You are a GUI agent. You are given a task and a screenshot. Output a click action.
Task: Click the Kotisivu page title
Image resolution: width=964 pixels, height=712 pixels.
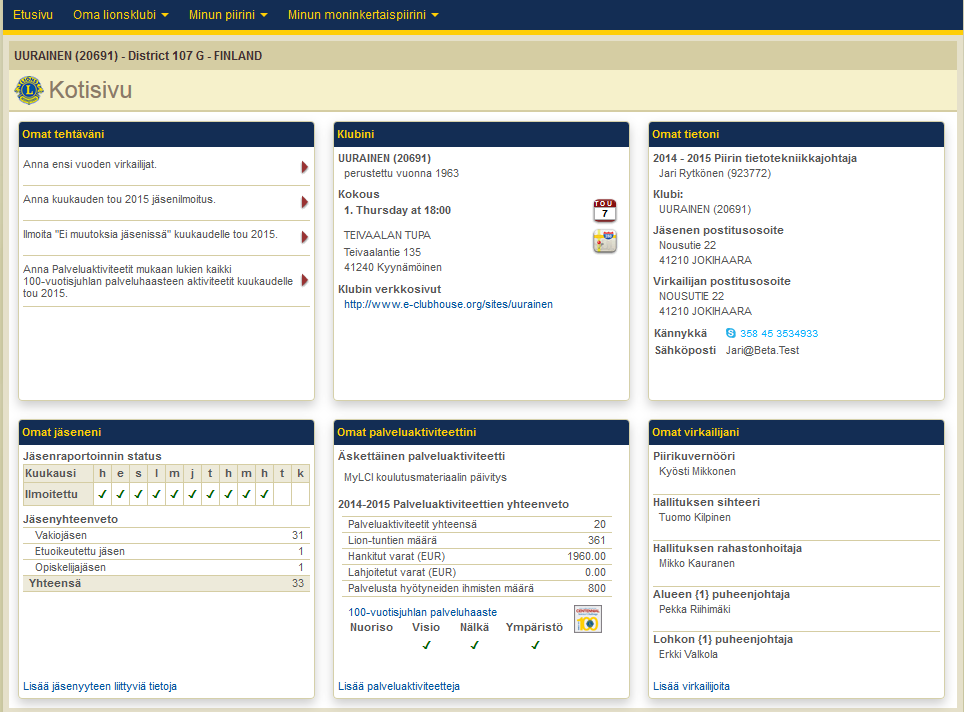90,90
